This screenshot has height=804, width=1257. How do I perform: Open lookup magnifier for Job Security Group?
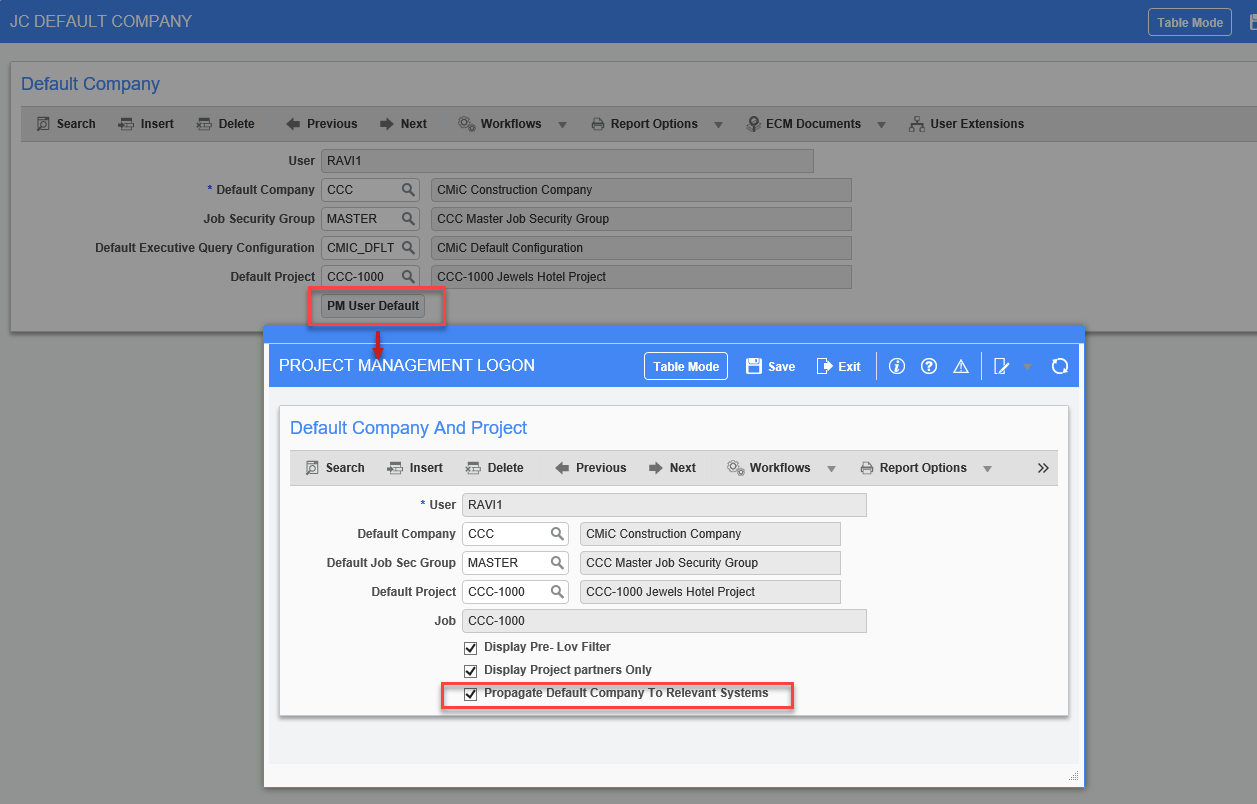point(408,219)
